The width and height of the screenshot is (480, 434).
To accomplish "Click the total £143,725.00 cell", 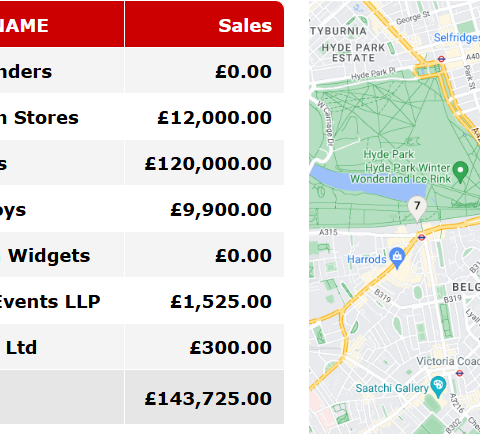I will (x=204, y=397).
